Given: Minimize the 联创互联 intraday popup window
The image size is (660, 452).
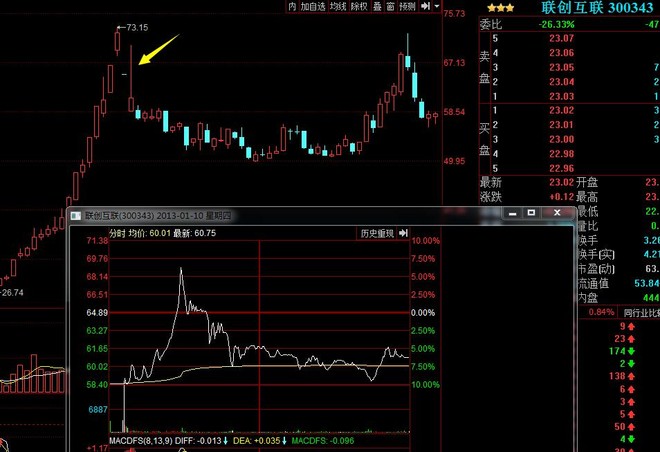Looking at the screenshot, I should (x=512, y=213).
